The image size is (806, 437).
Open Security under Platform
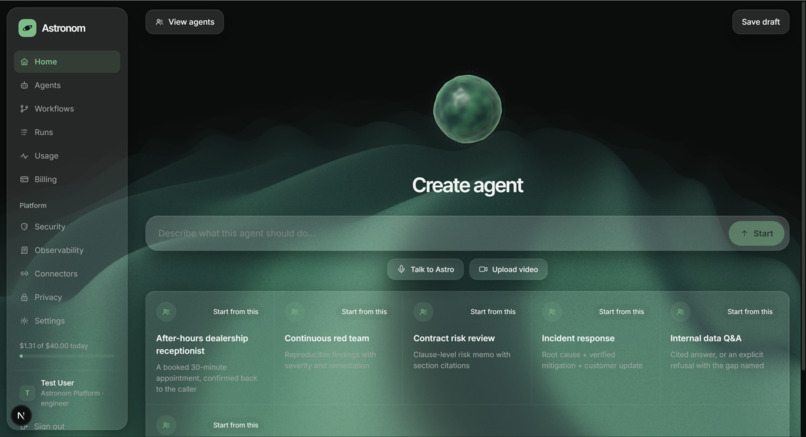point(67,227)
